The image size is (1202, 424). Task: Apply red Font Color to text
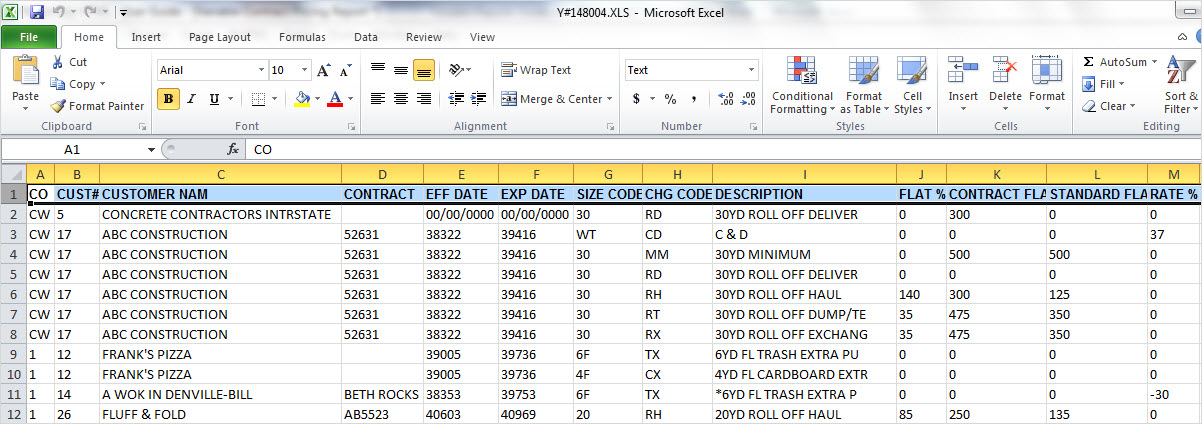(334, 99)
